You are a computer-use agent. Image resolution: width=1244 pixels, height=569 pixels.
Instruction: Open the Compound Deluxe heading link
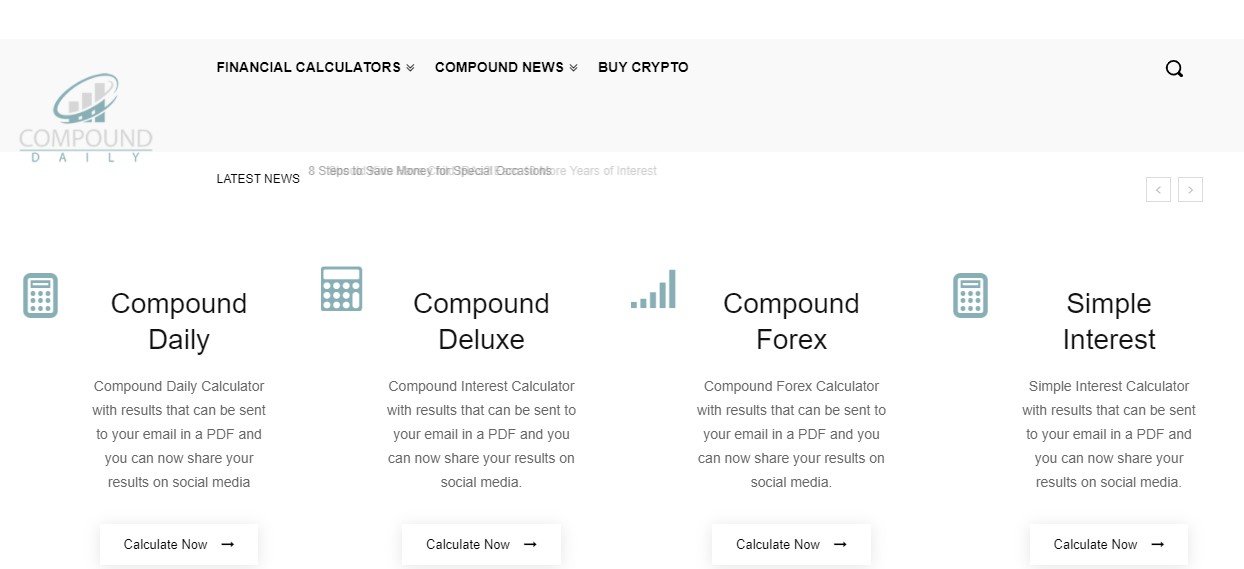click(481, 321)
